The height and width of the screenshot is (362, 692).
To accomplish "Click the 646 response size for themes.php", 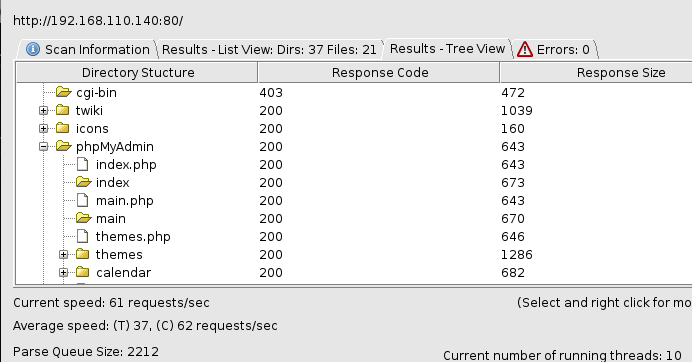I will click(x=513, y=237).
